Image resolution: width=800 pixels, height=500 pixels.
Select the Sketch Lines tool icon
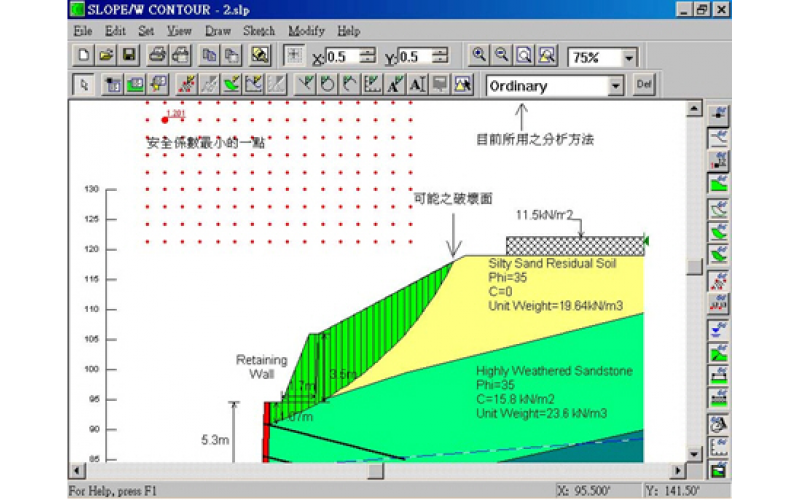coord(306,85)
